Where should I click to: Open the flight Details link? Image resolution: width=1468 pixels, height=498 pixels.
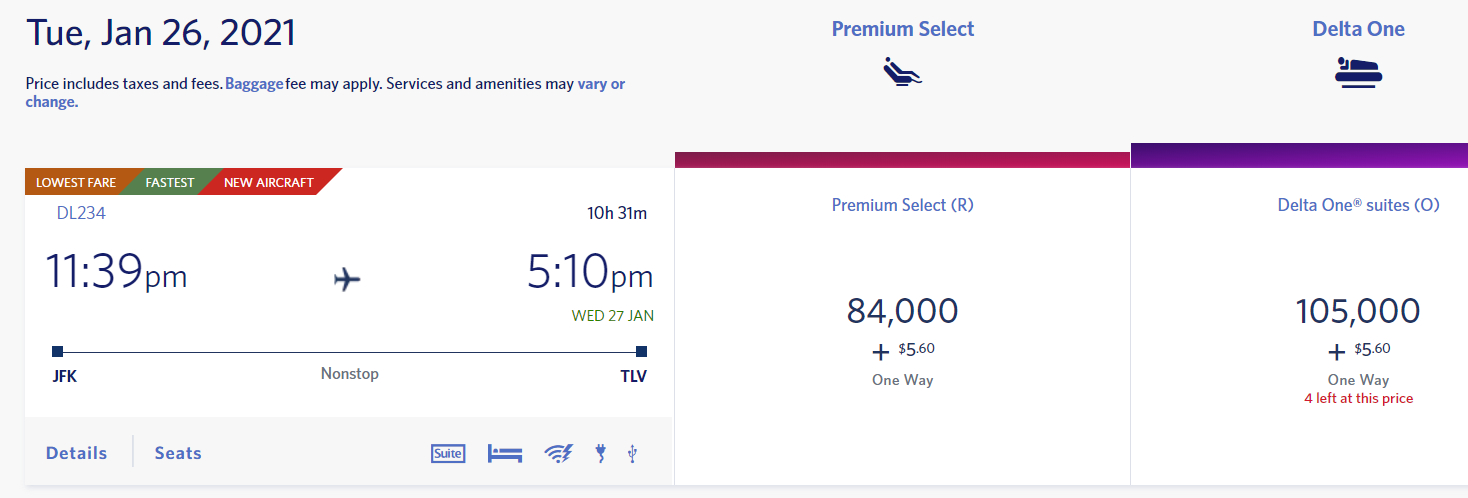coord(76,453)
